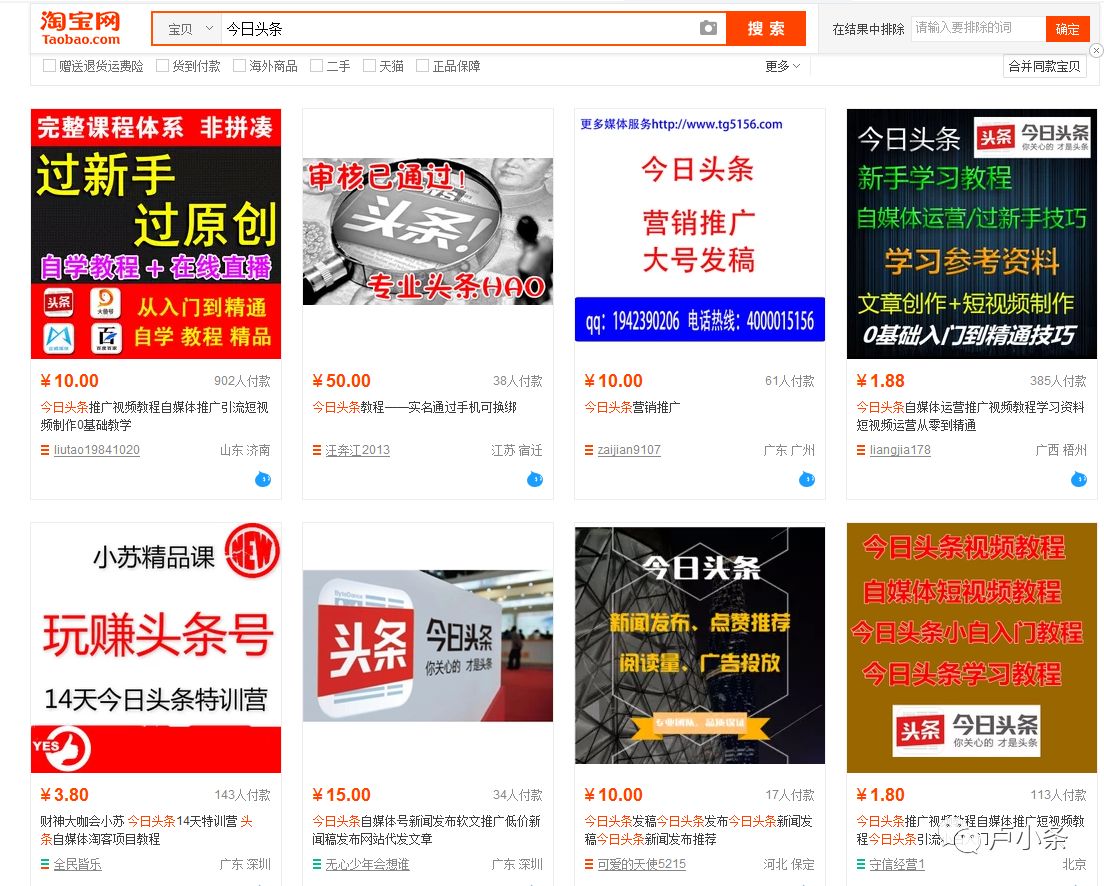Visit seller 汪奔江2013 shop

click(358, 450)
